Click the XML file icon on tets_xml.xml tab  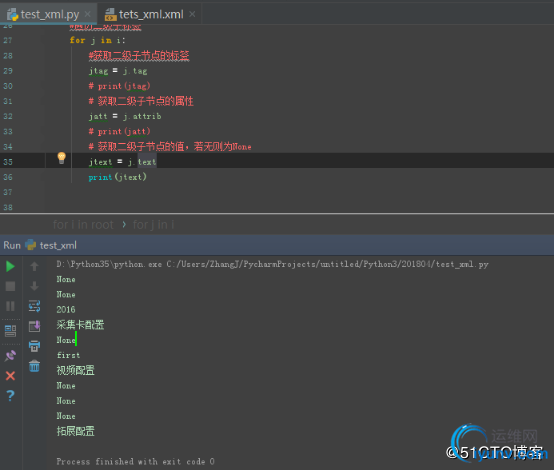(111, 14)
